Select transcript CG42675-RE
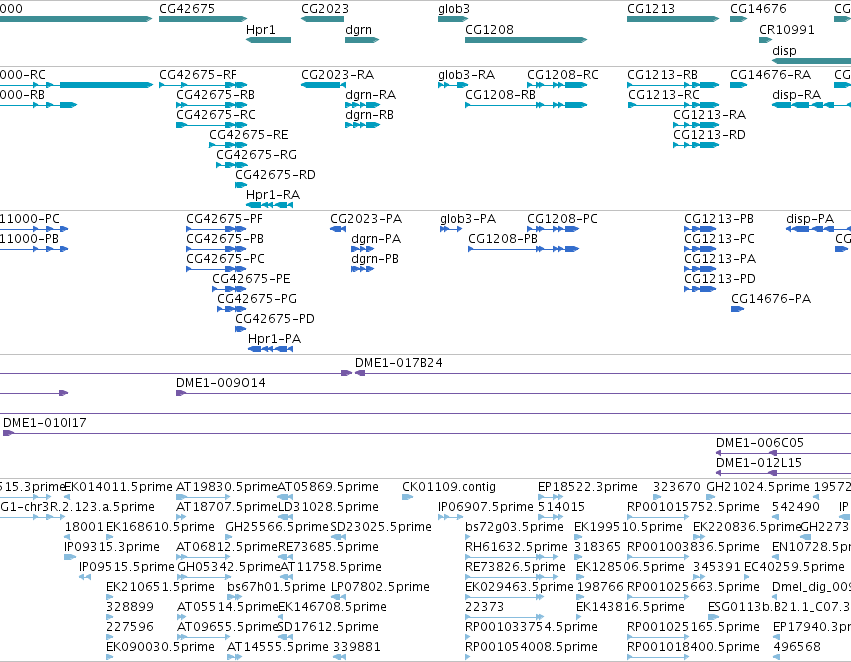 point(249,135)
